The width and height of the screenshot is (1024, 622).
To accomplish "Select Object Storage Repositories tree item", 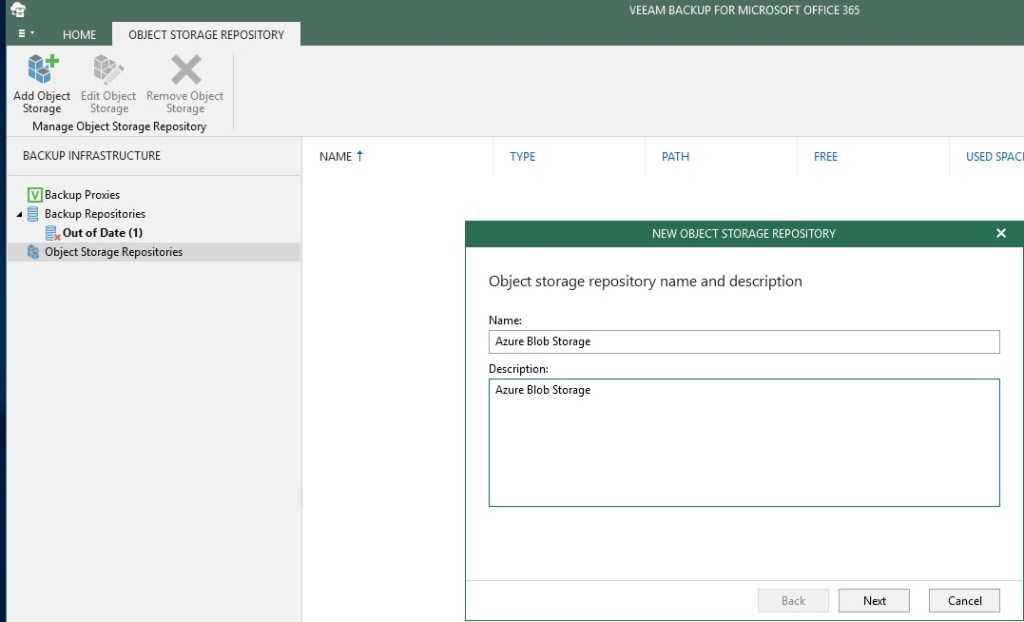I will 114,252.
